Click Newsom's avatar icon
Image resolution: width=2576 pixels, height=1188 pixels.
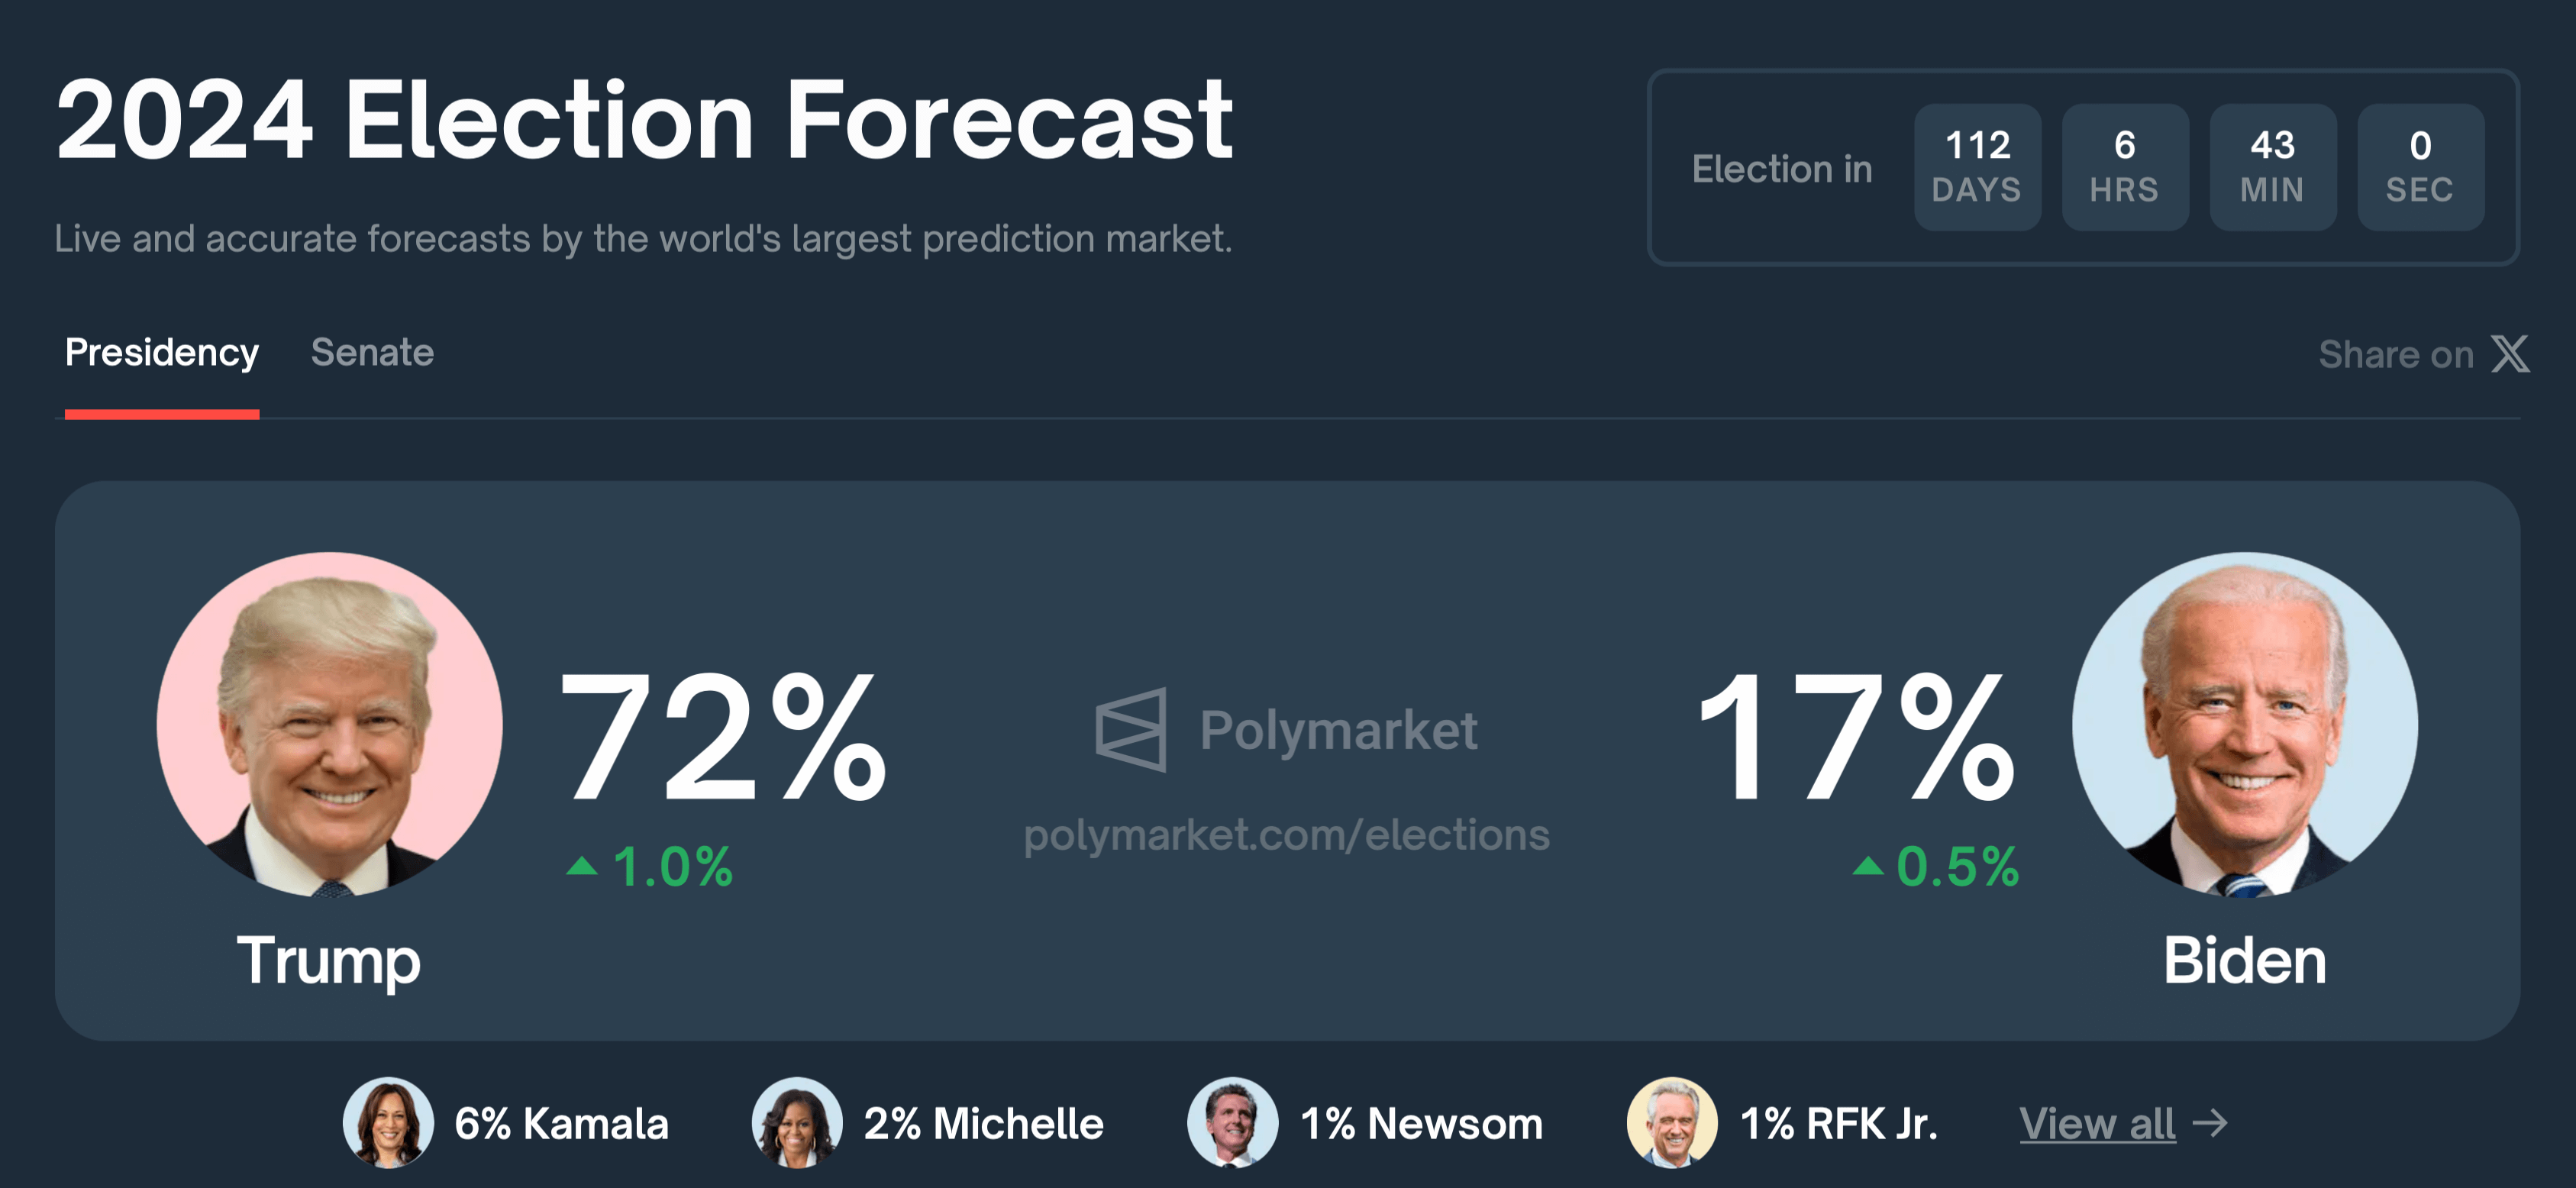coord(1233,1123)
